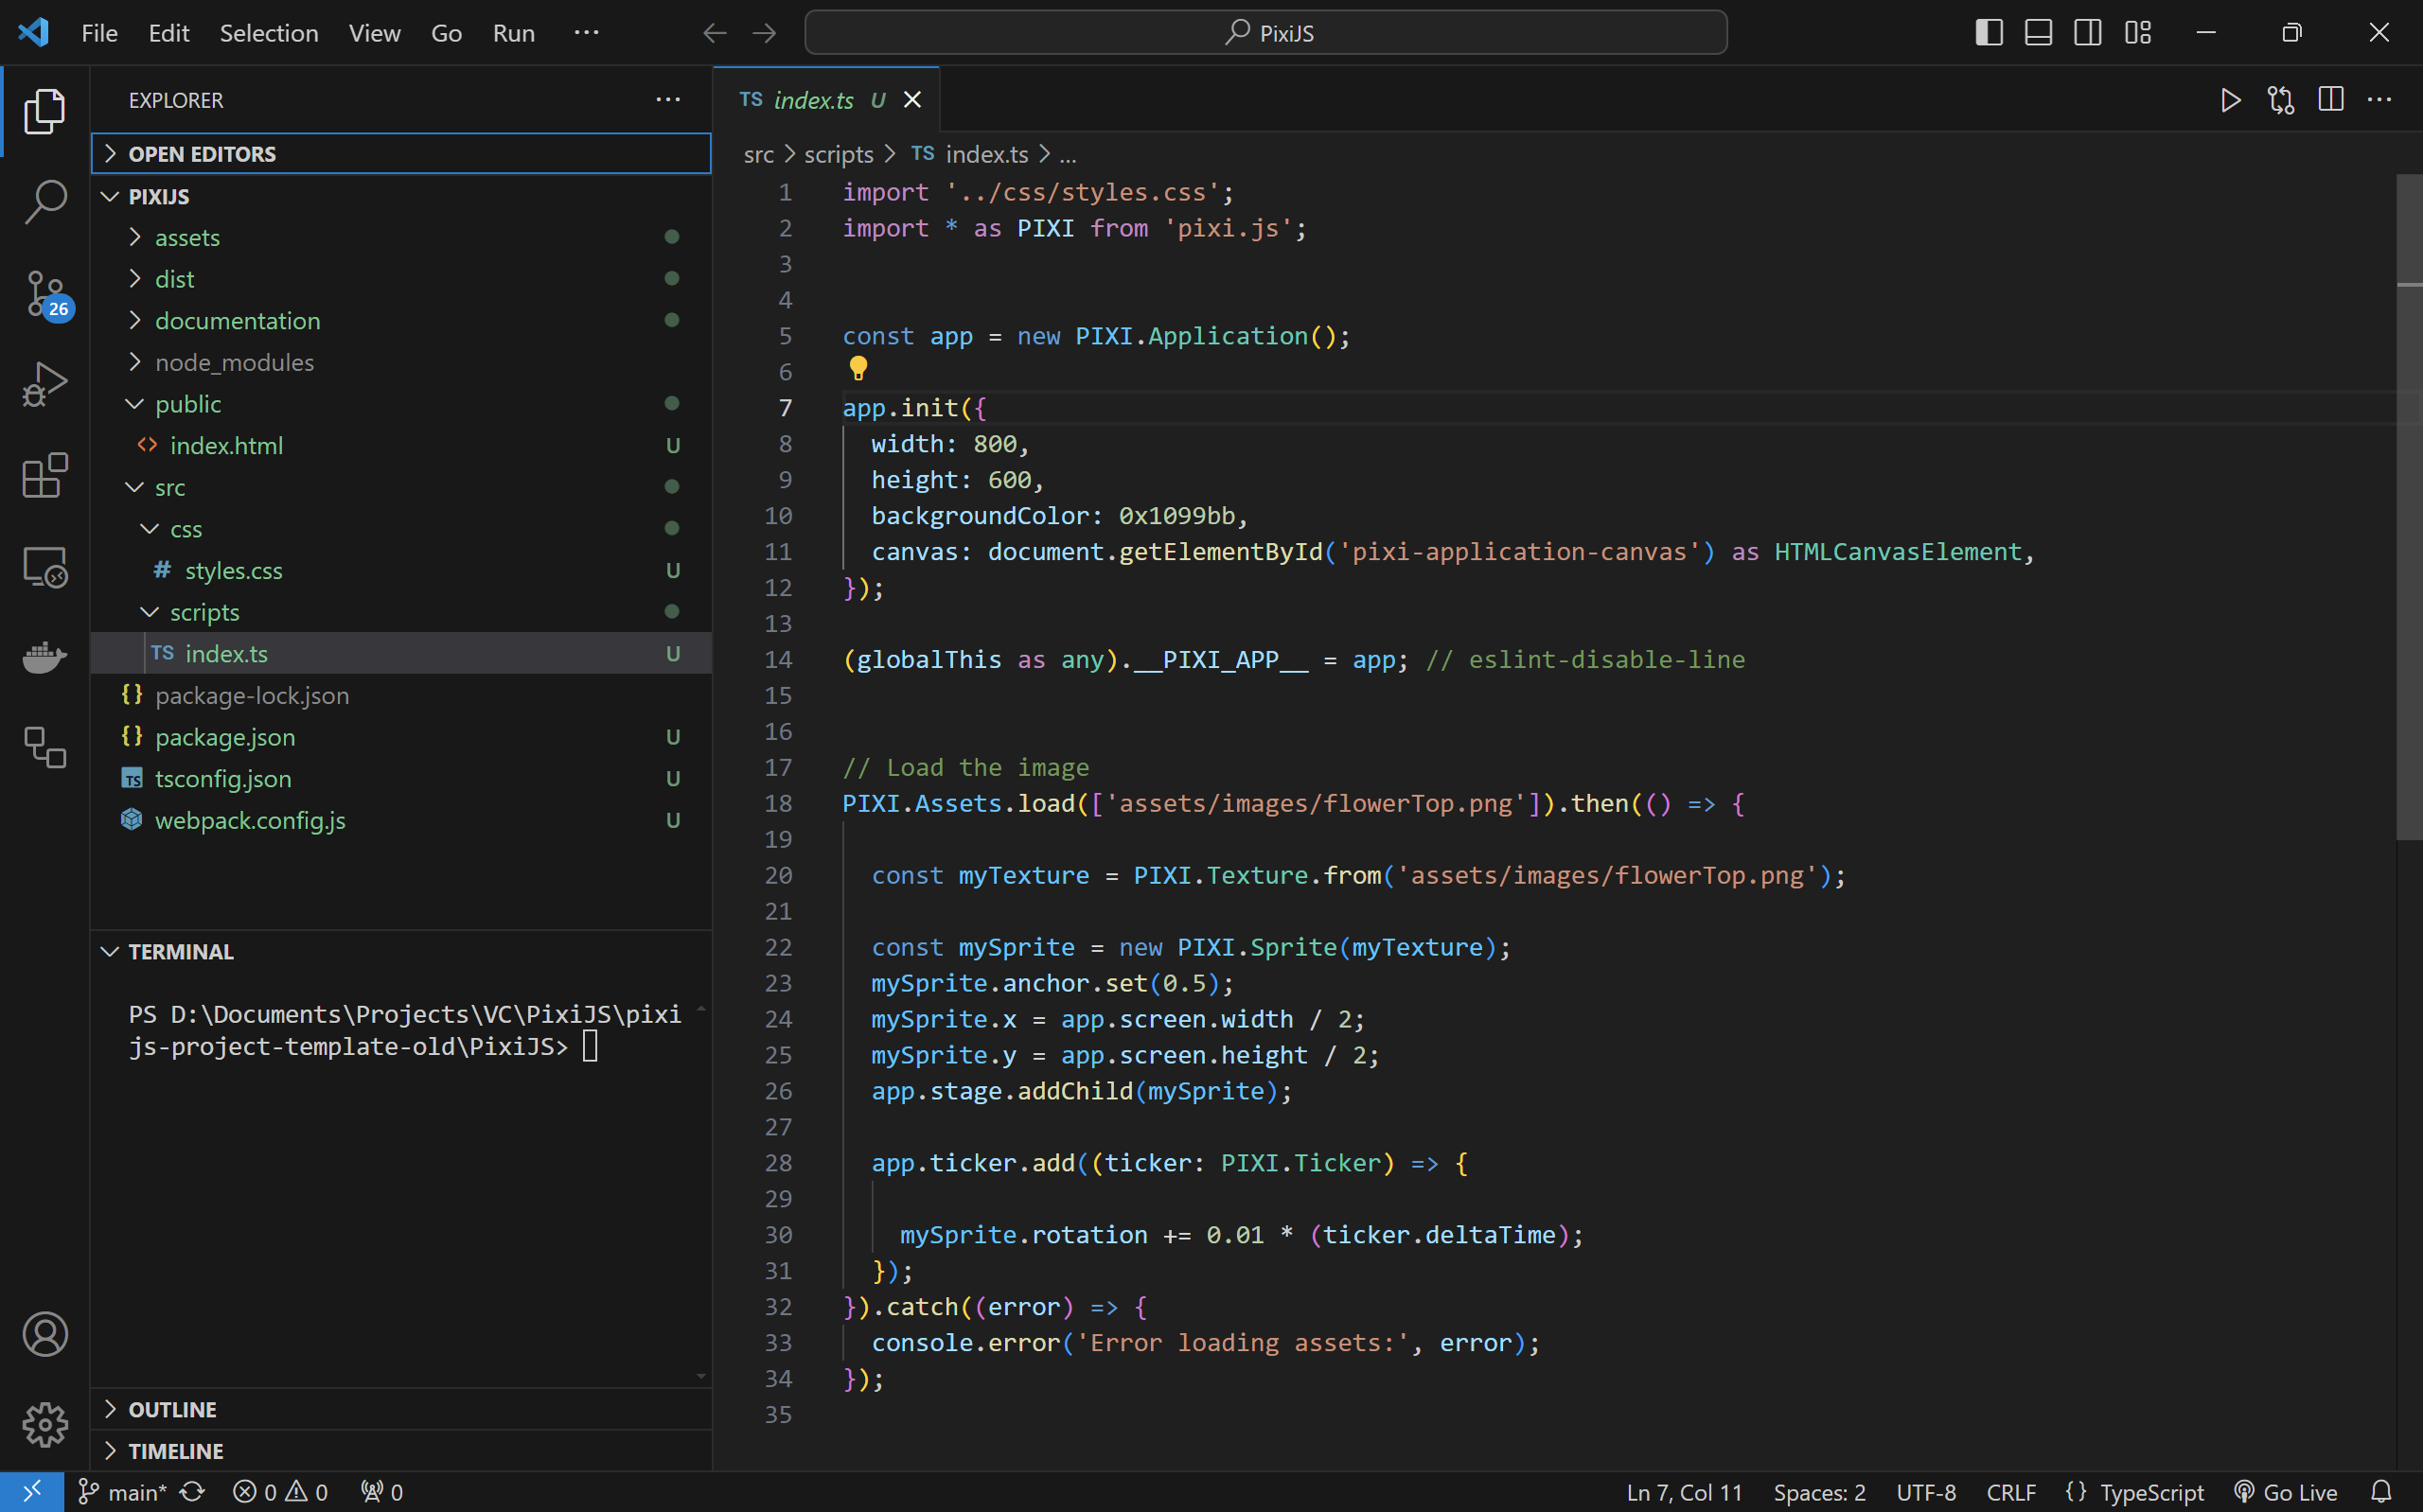Click Go Live in status bar
The height and width of the screenshot is (1512, 2423).
(x=2287, y=1492)
